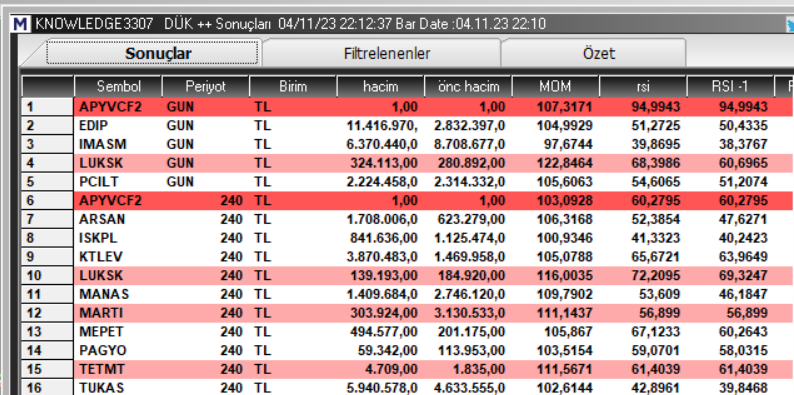Image resolution: width=794 pixels, height=395 pixels.
Task: Click symbol MARTI
Action: pyautogui.click(x=101, y=313)
